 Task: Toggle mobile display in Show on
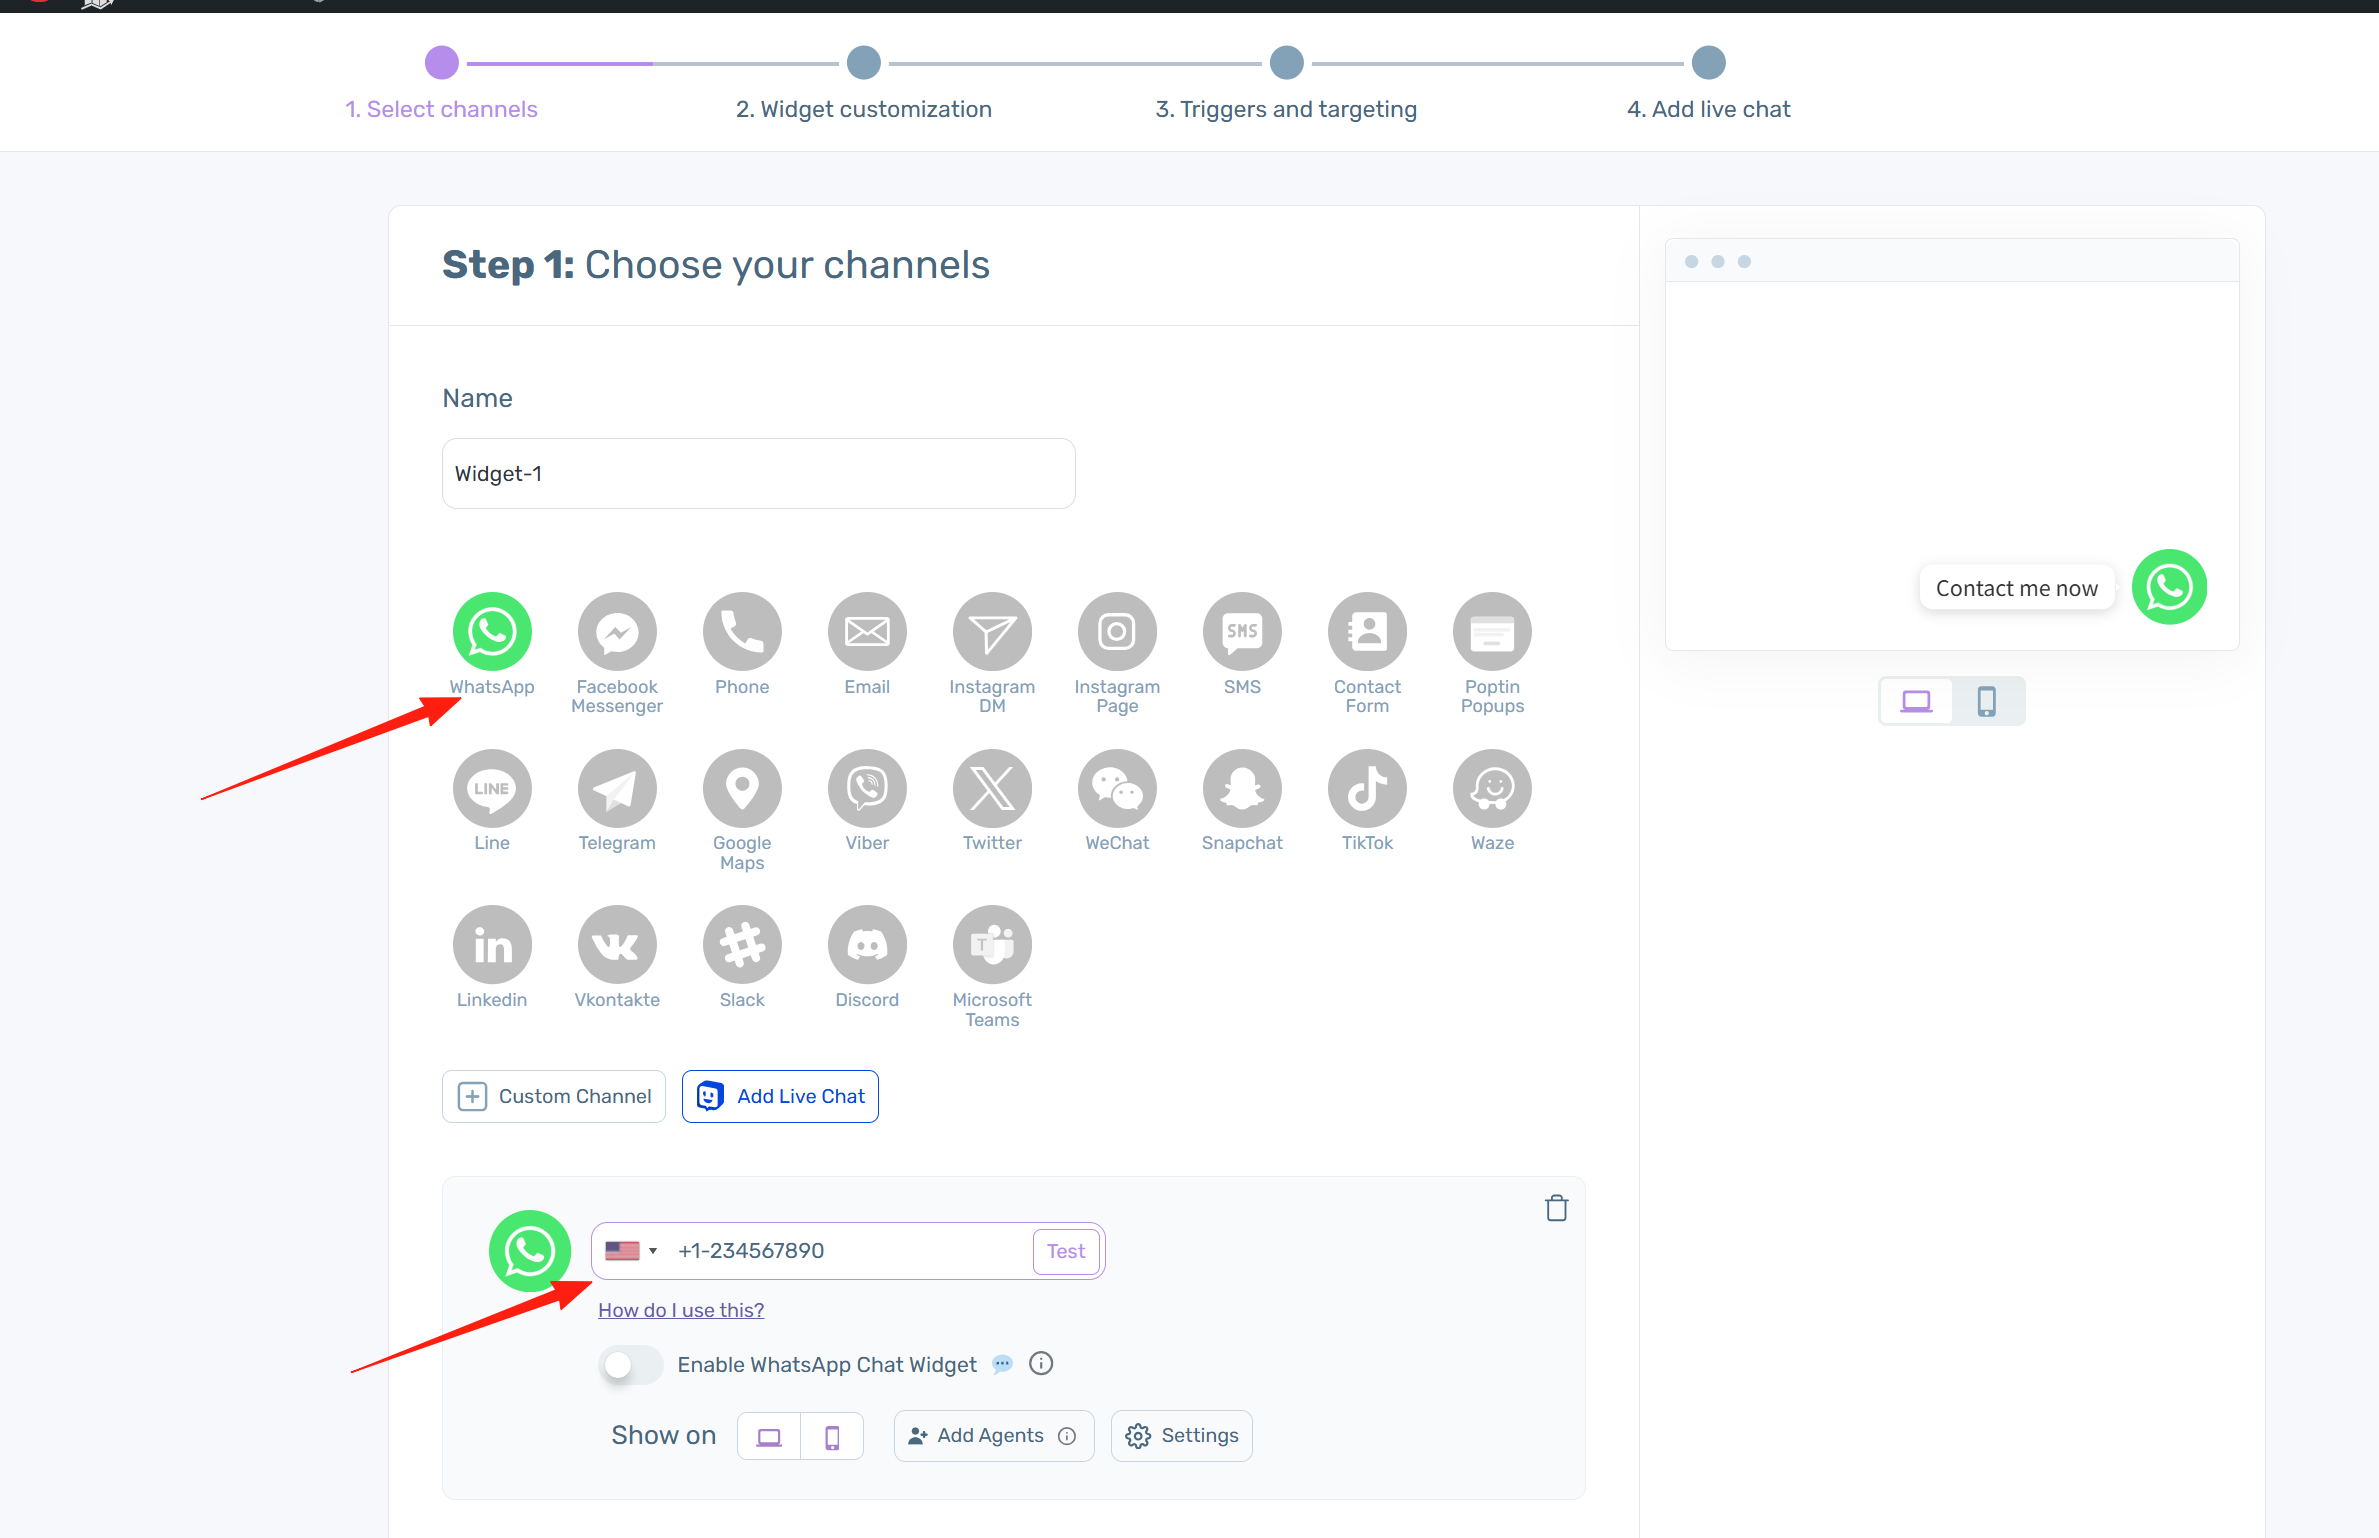[832, 1437]
